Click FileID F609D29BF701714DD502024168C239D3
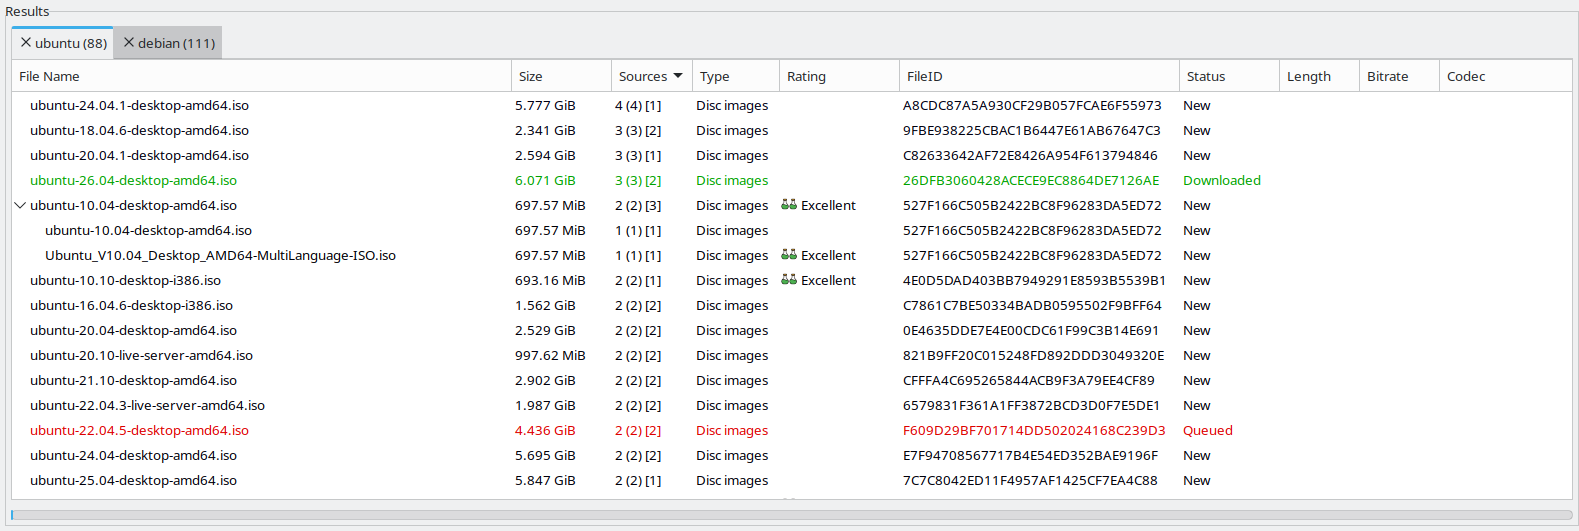Image resolution: width=1579 pixels, height=531 pixels. coord(1034,430)
